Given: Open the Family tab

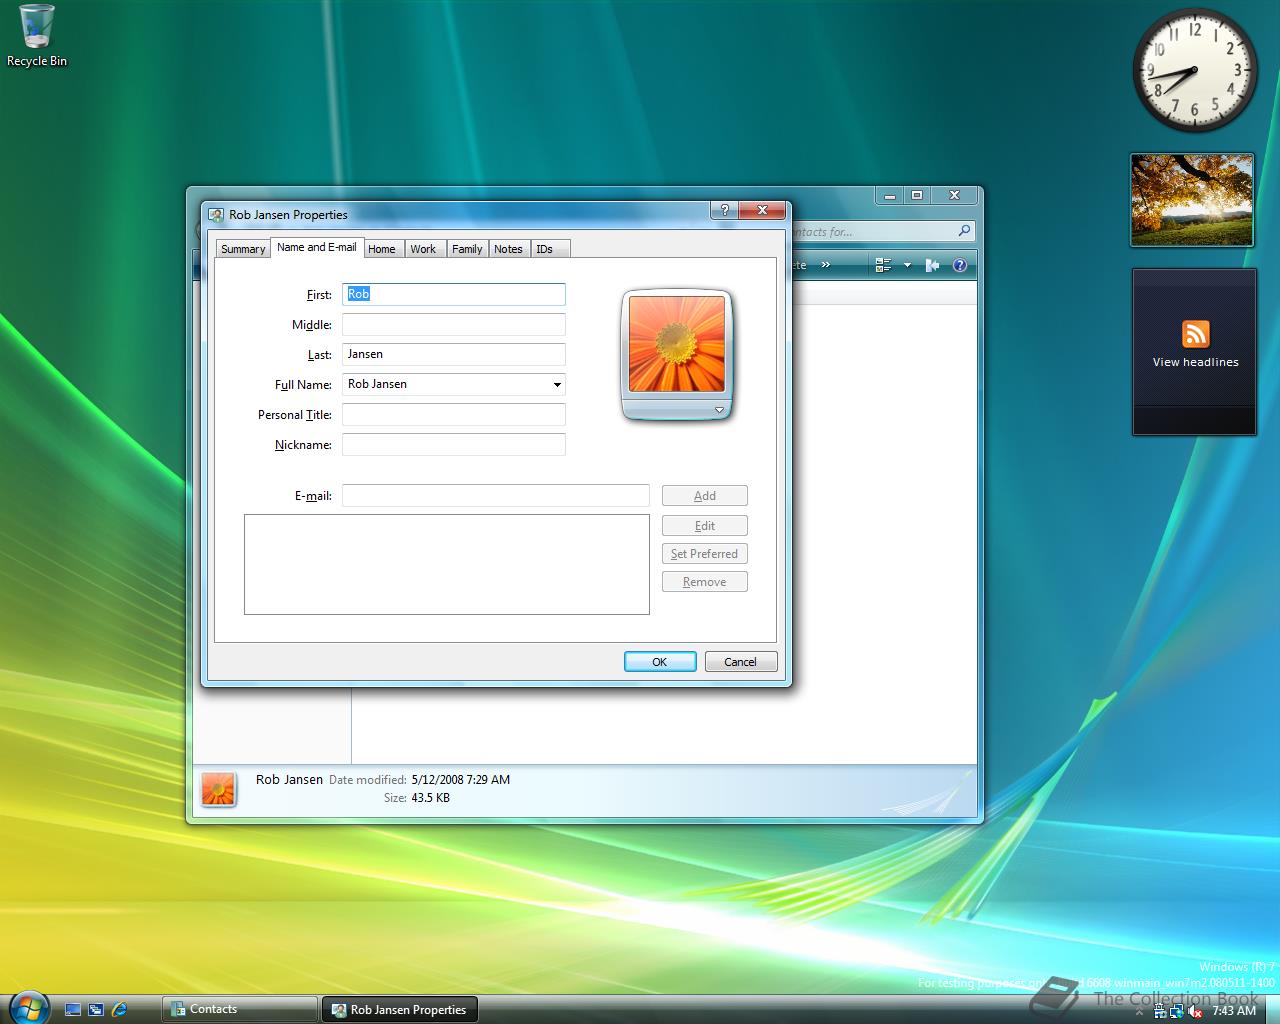Looking at the screenshot, I should (467, 249).
